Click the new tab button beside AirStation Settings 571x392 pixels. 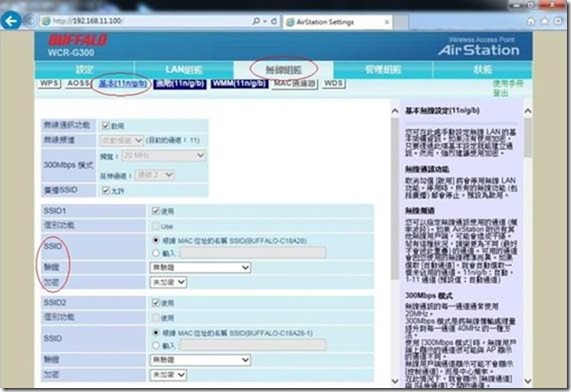[401, 22]
